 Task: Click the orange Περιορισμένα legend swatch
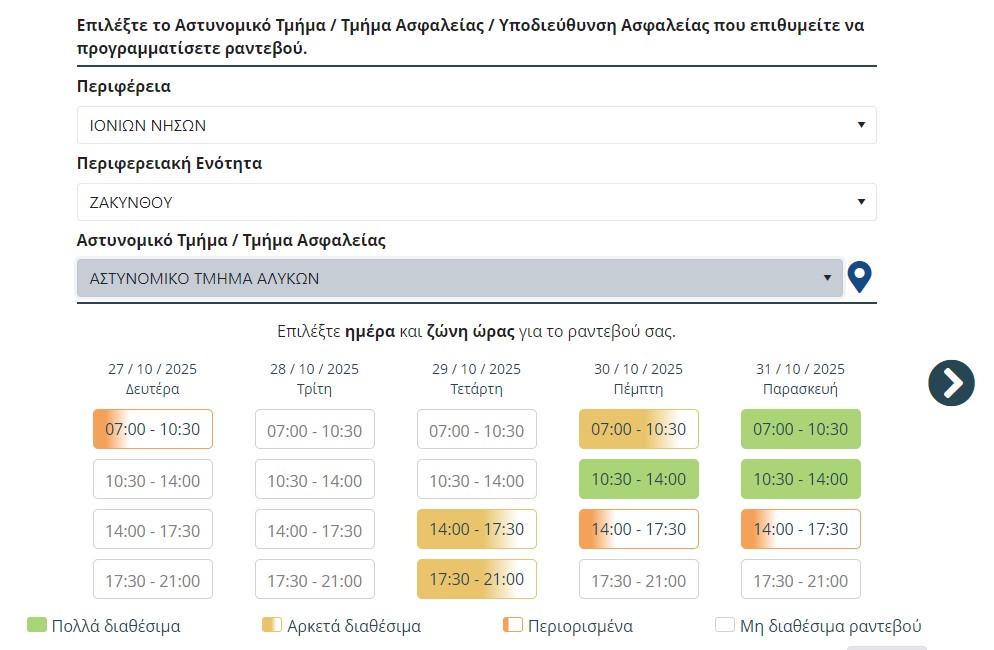pyautogui.click(x=513, y=626)
